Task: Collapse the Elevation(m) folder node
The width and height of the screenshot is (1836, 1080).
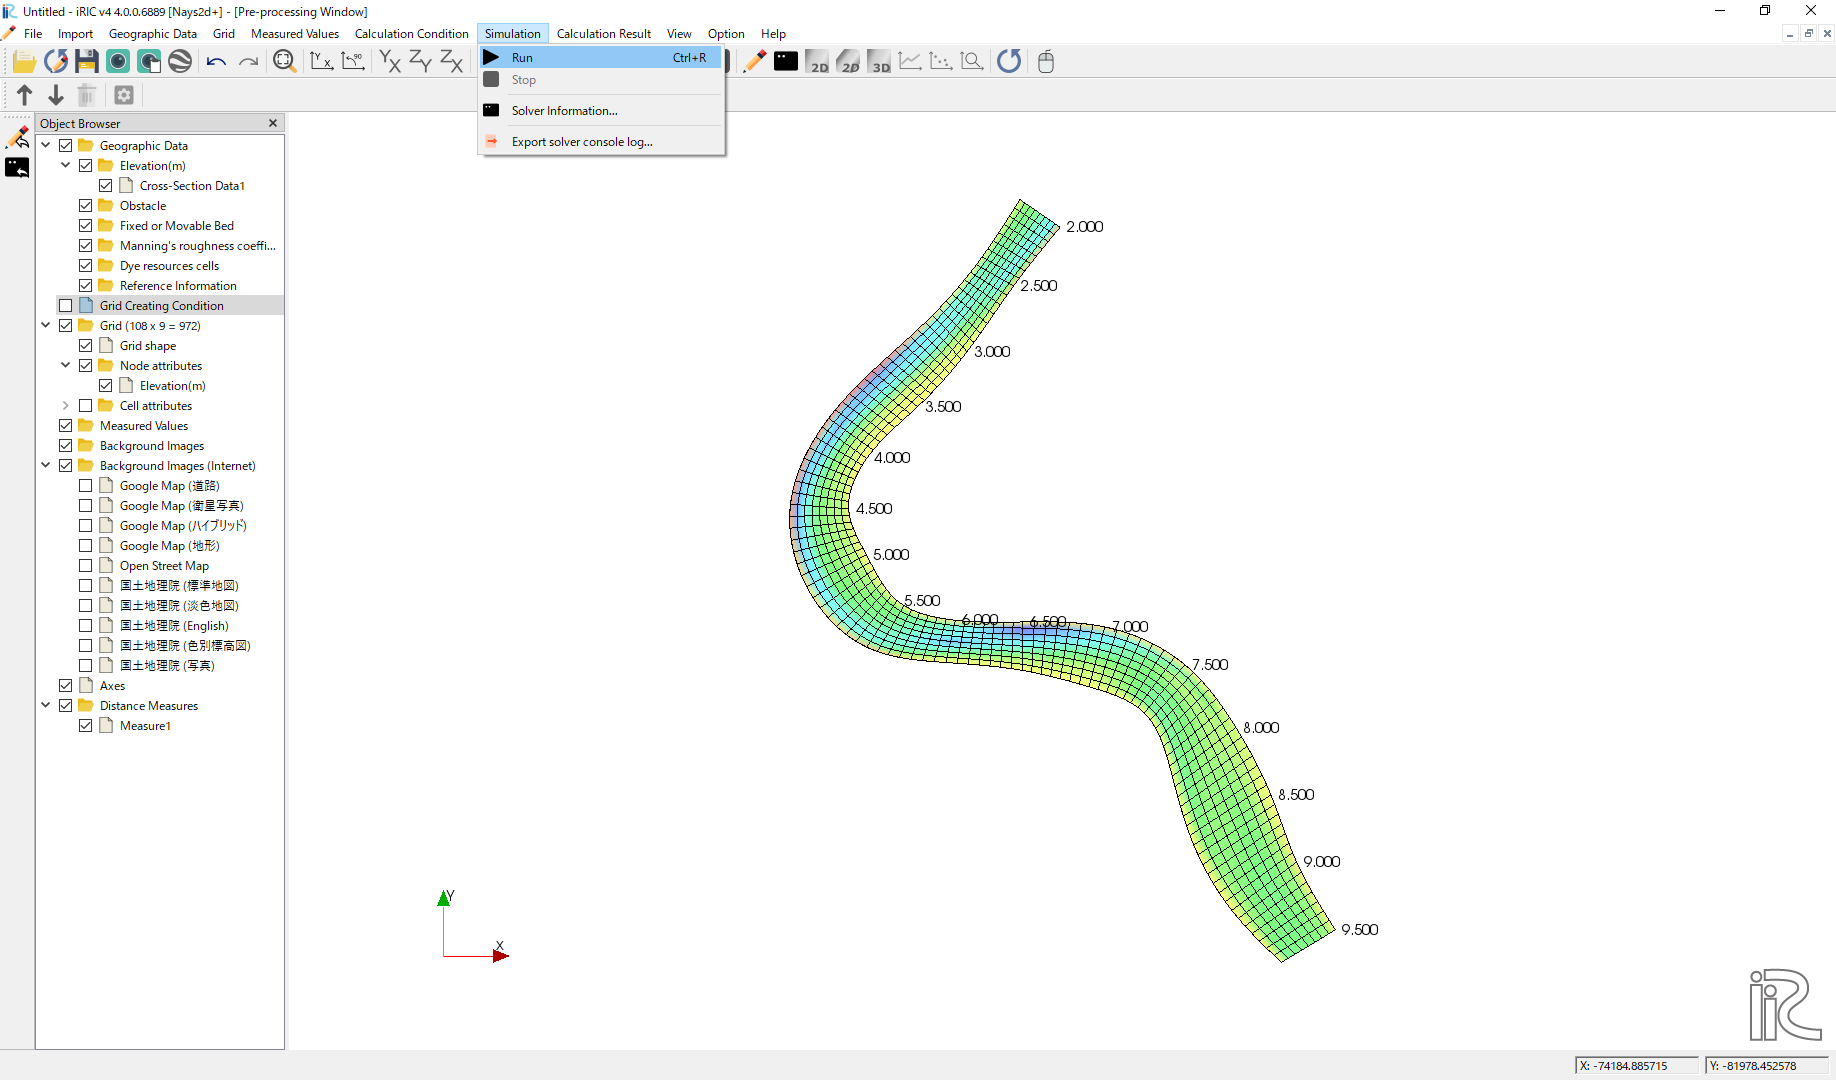Action: point(66,166)
